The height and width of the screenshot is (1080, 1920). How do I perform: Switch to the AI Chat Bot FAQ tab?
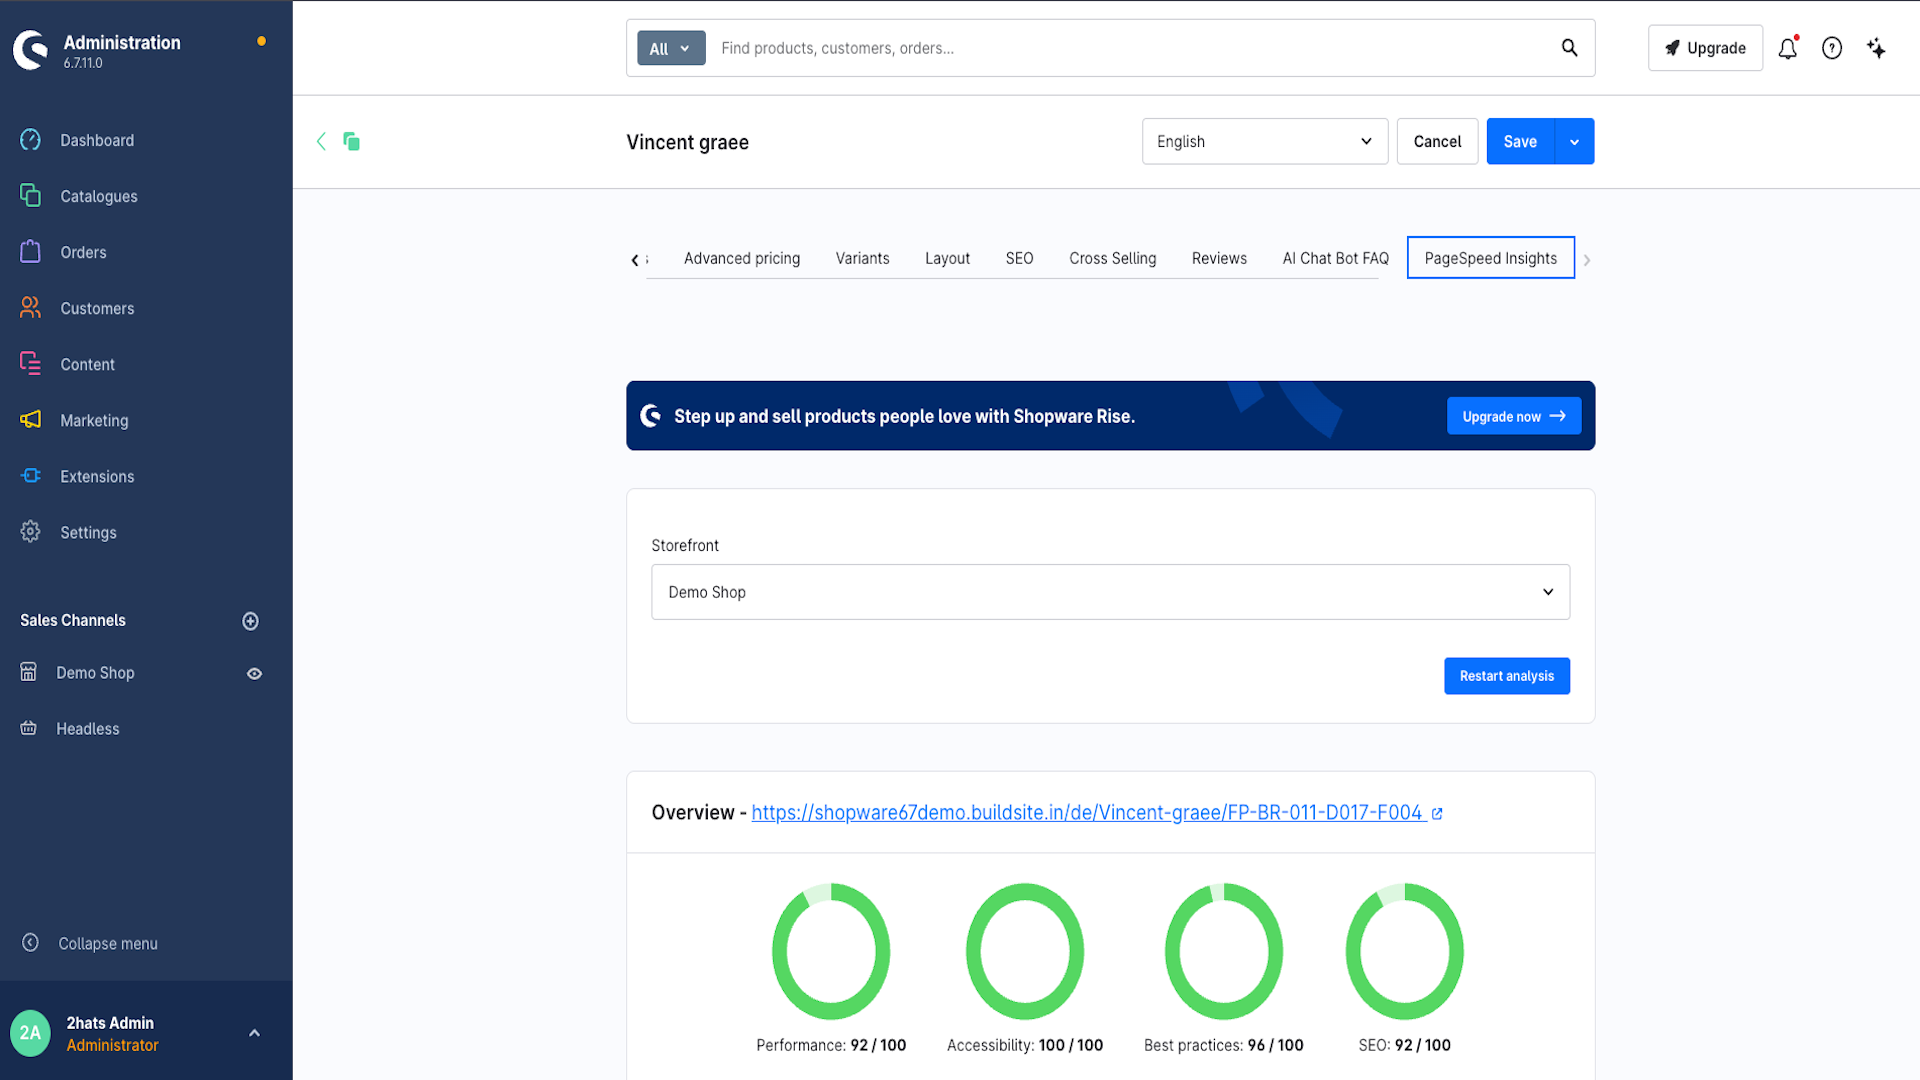(1335, 258)
